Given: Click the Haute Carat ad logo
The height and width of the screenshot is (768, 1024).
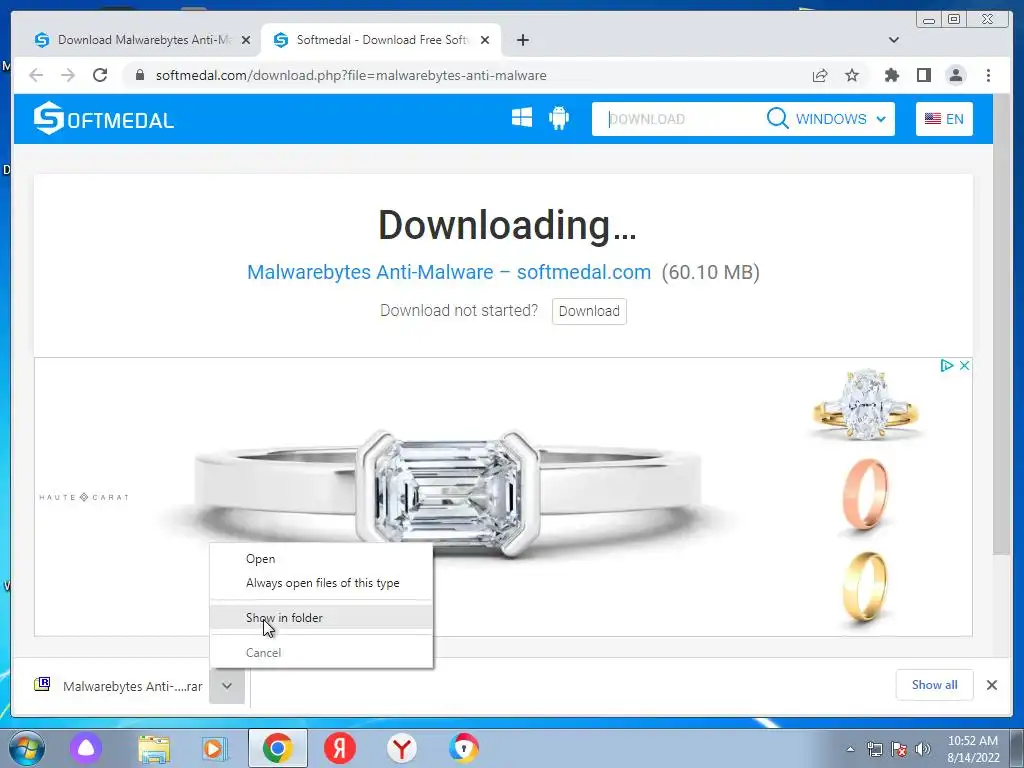Looking at the screenshot, I should coord(84,497).
